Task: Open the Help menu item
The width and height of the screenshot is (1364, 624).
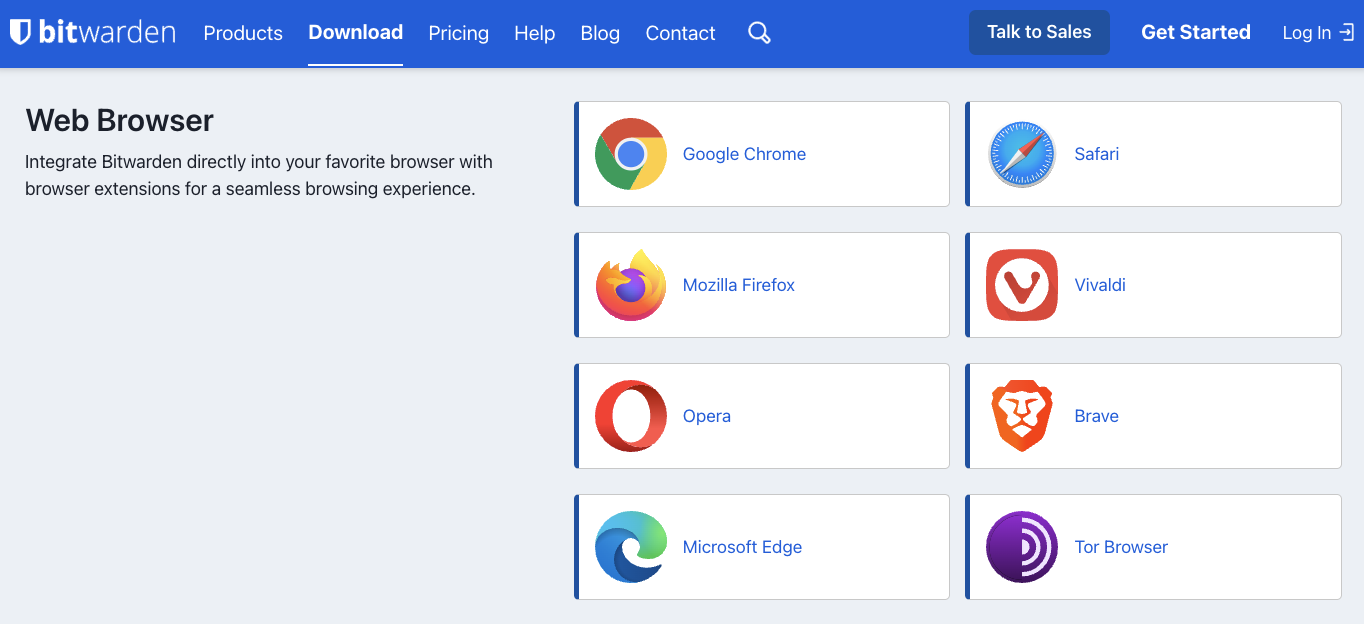Action: pyautogui.click(x=534, y=33)
